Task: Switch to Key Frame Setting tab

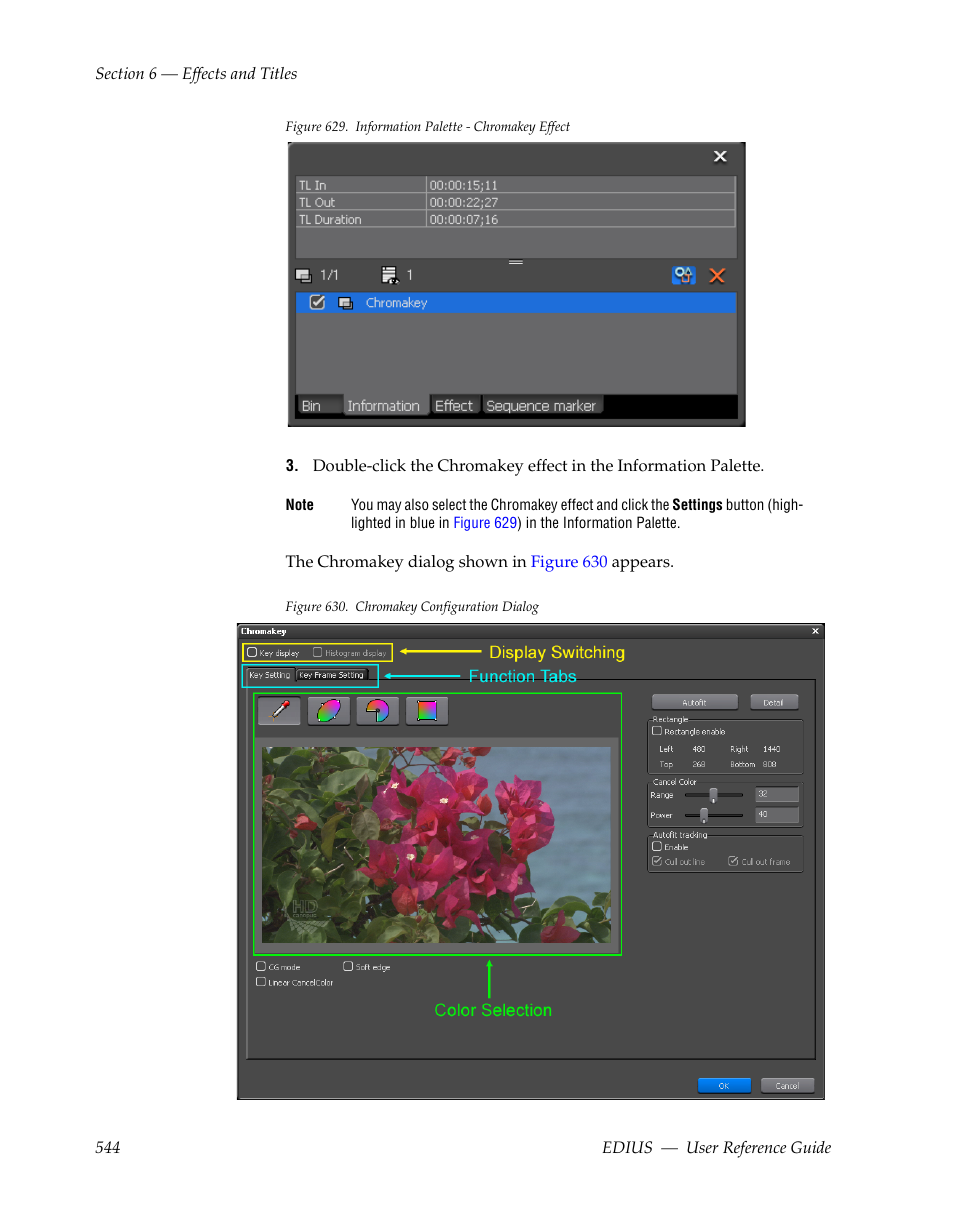Action: pos(332,675)
